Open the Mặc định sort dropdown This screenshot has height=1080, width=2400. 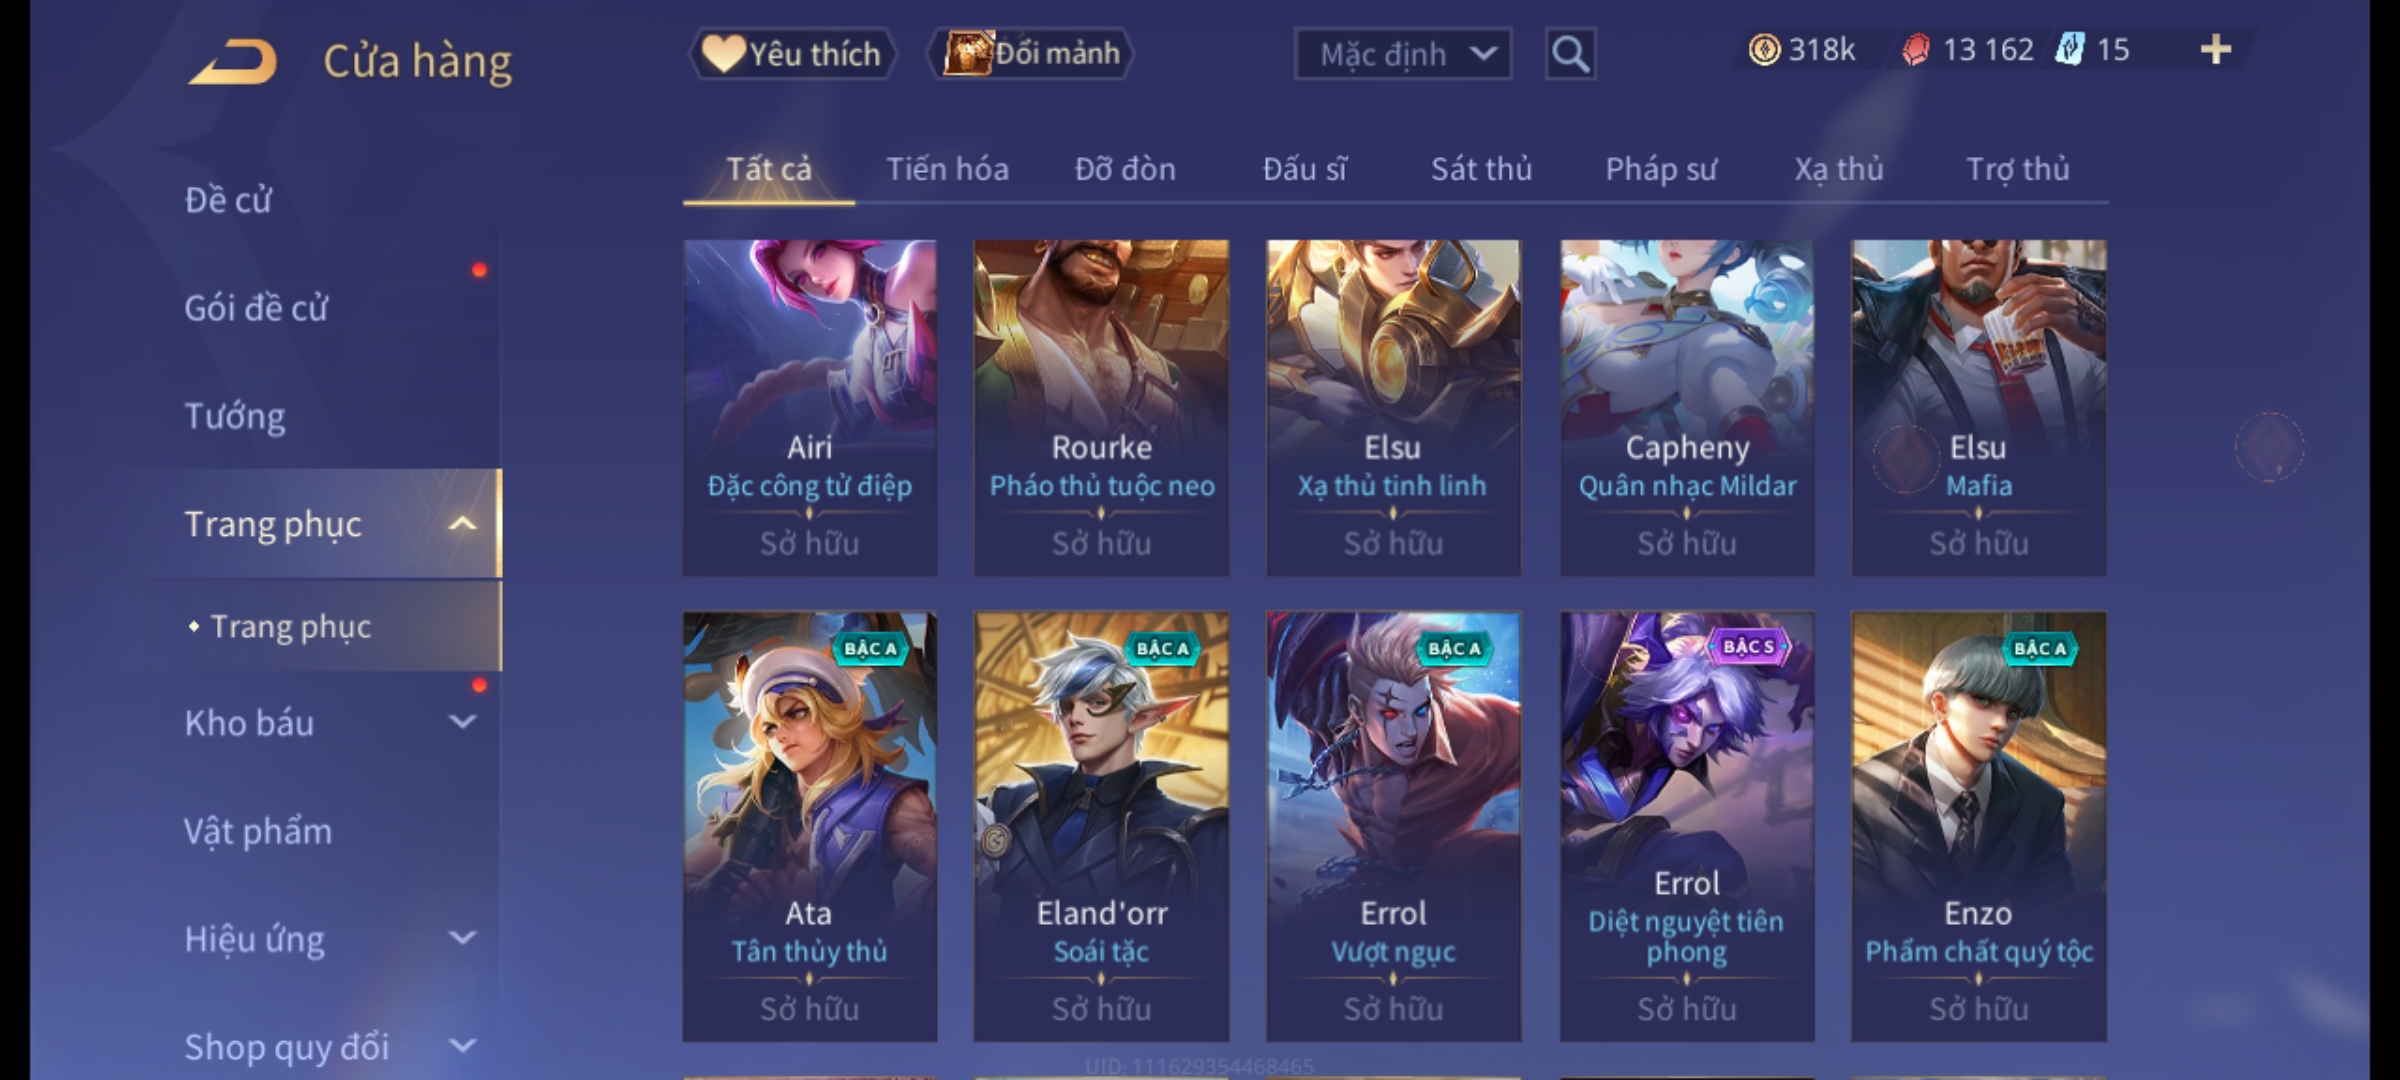(1403, 54)
